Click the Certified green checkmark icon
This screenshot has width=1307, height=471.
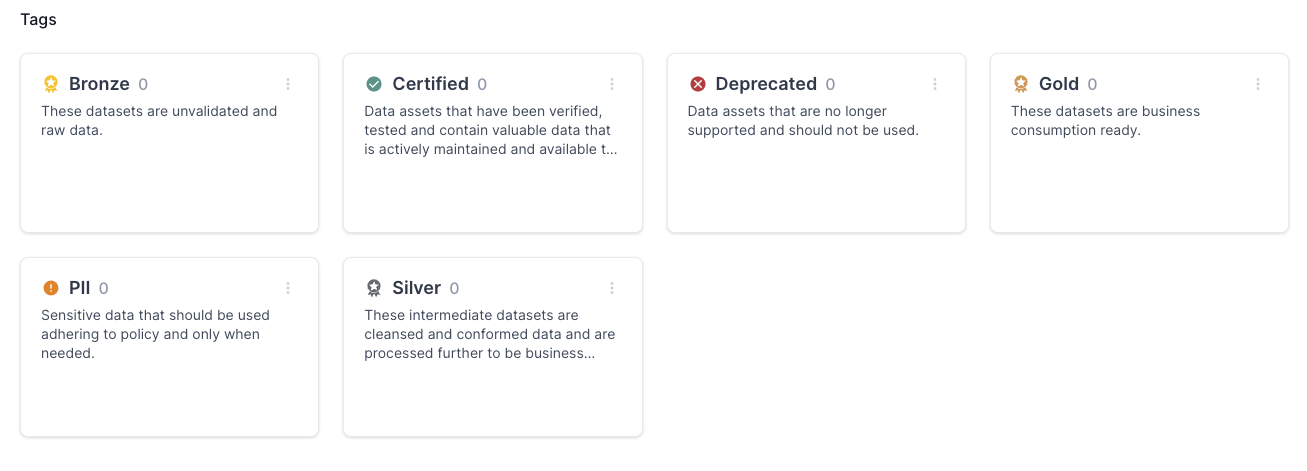(374, 84)
